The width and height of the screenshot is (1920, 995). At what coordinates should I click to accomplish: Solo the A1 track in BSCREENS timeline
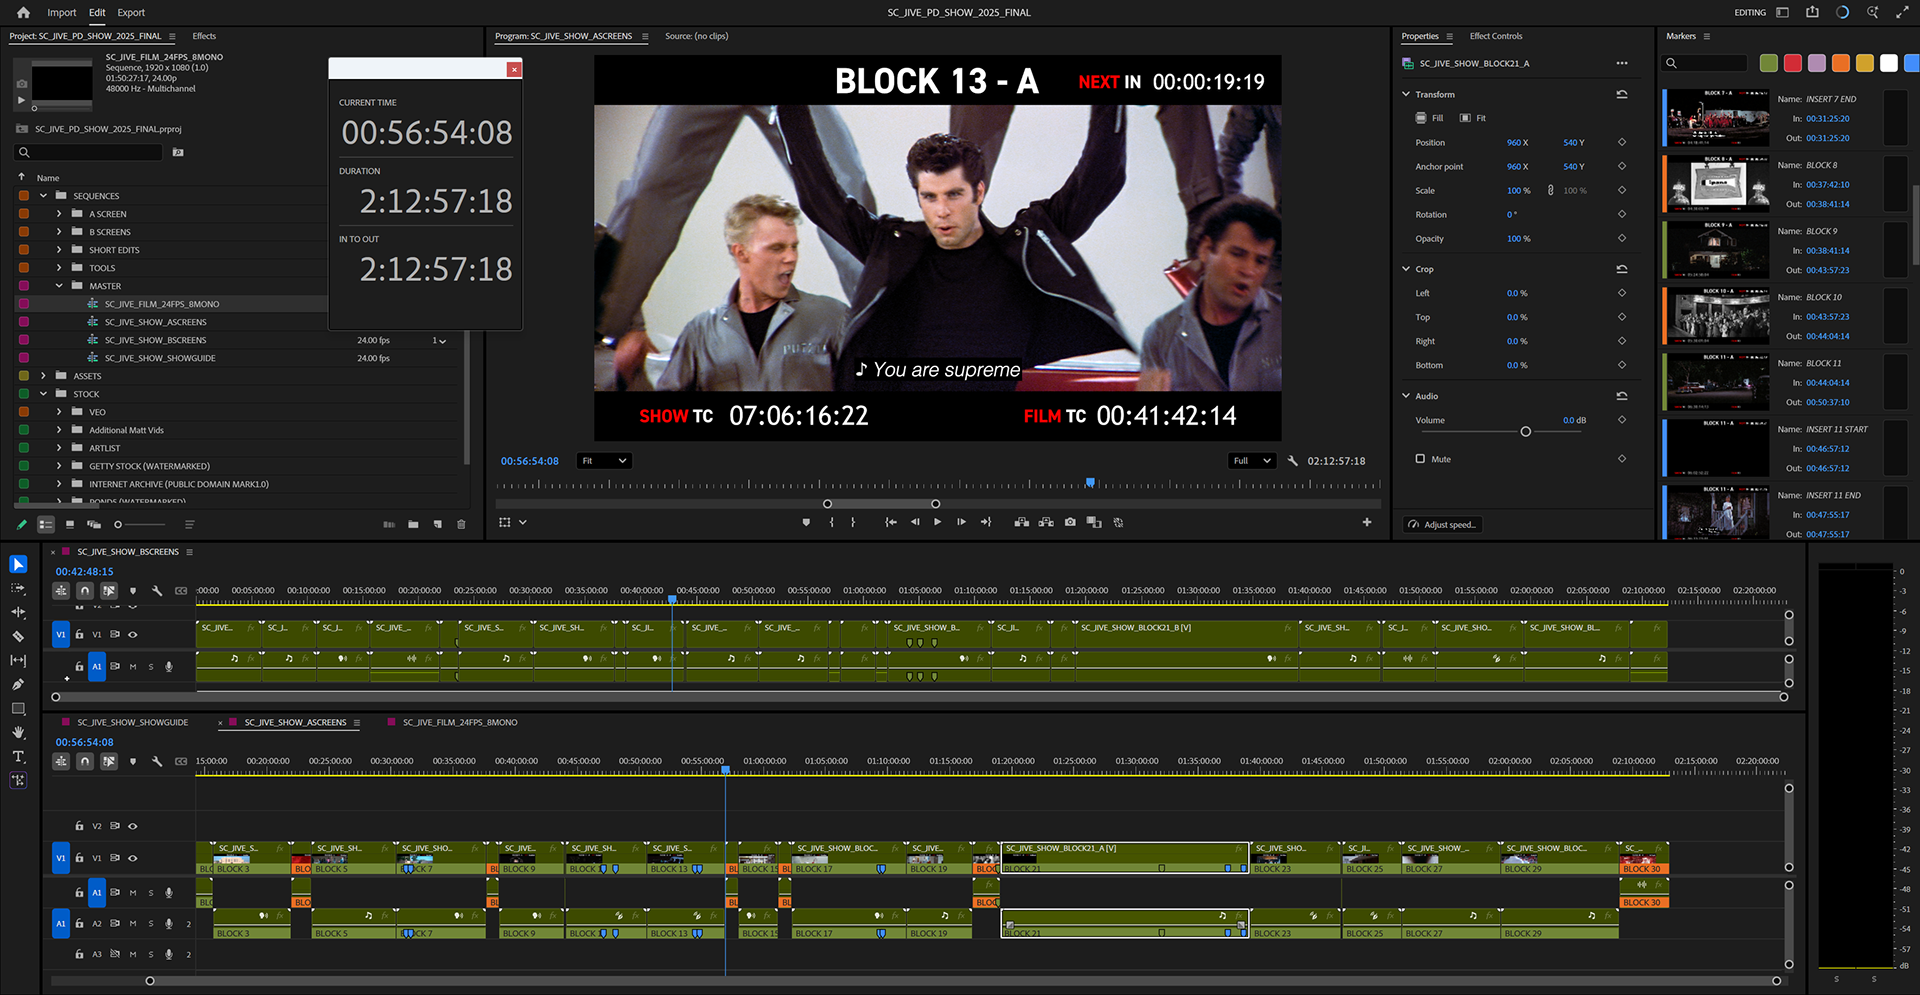pos(151,666)
